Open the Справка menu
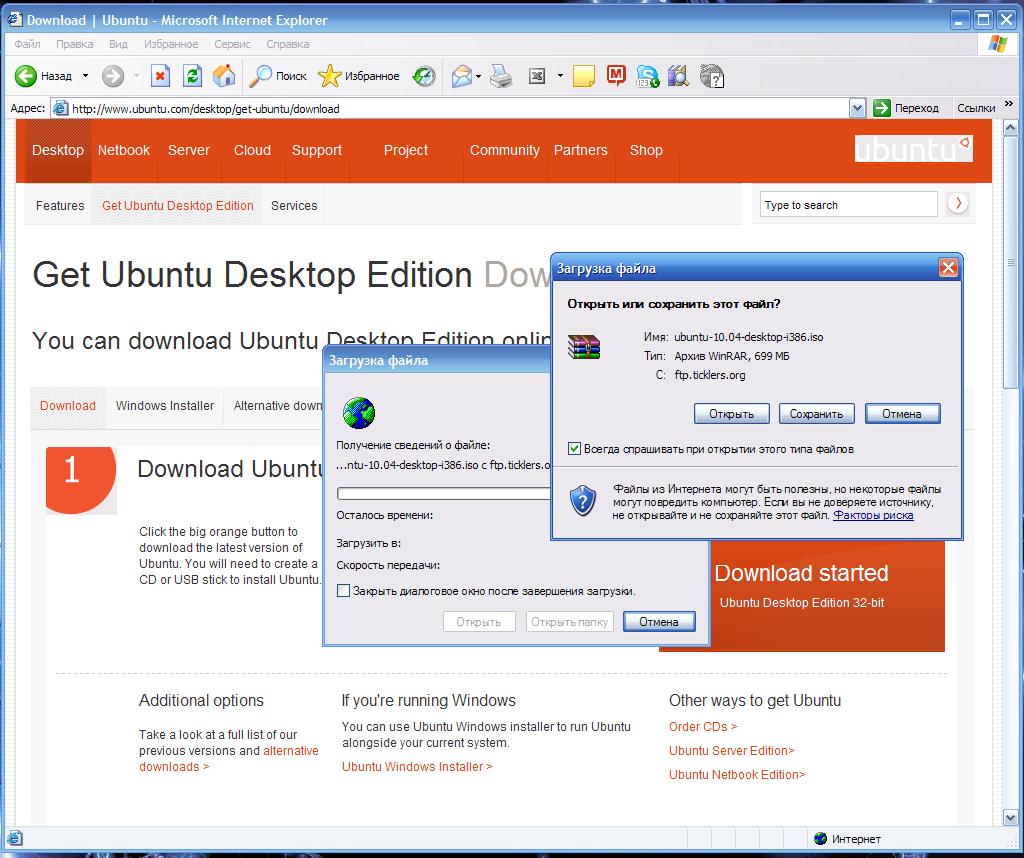Image resolution: width=1024 pixels, height=858 pixels. point(287,44)
